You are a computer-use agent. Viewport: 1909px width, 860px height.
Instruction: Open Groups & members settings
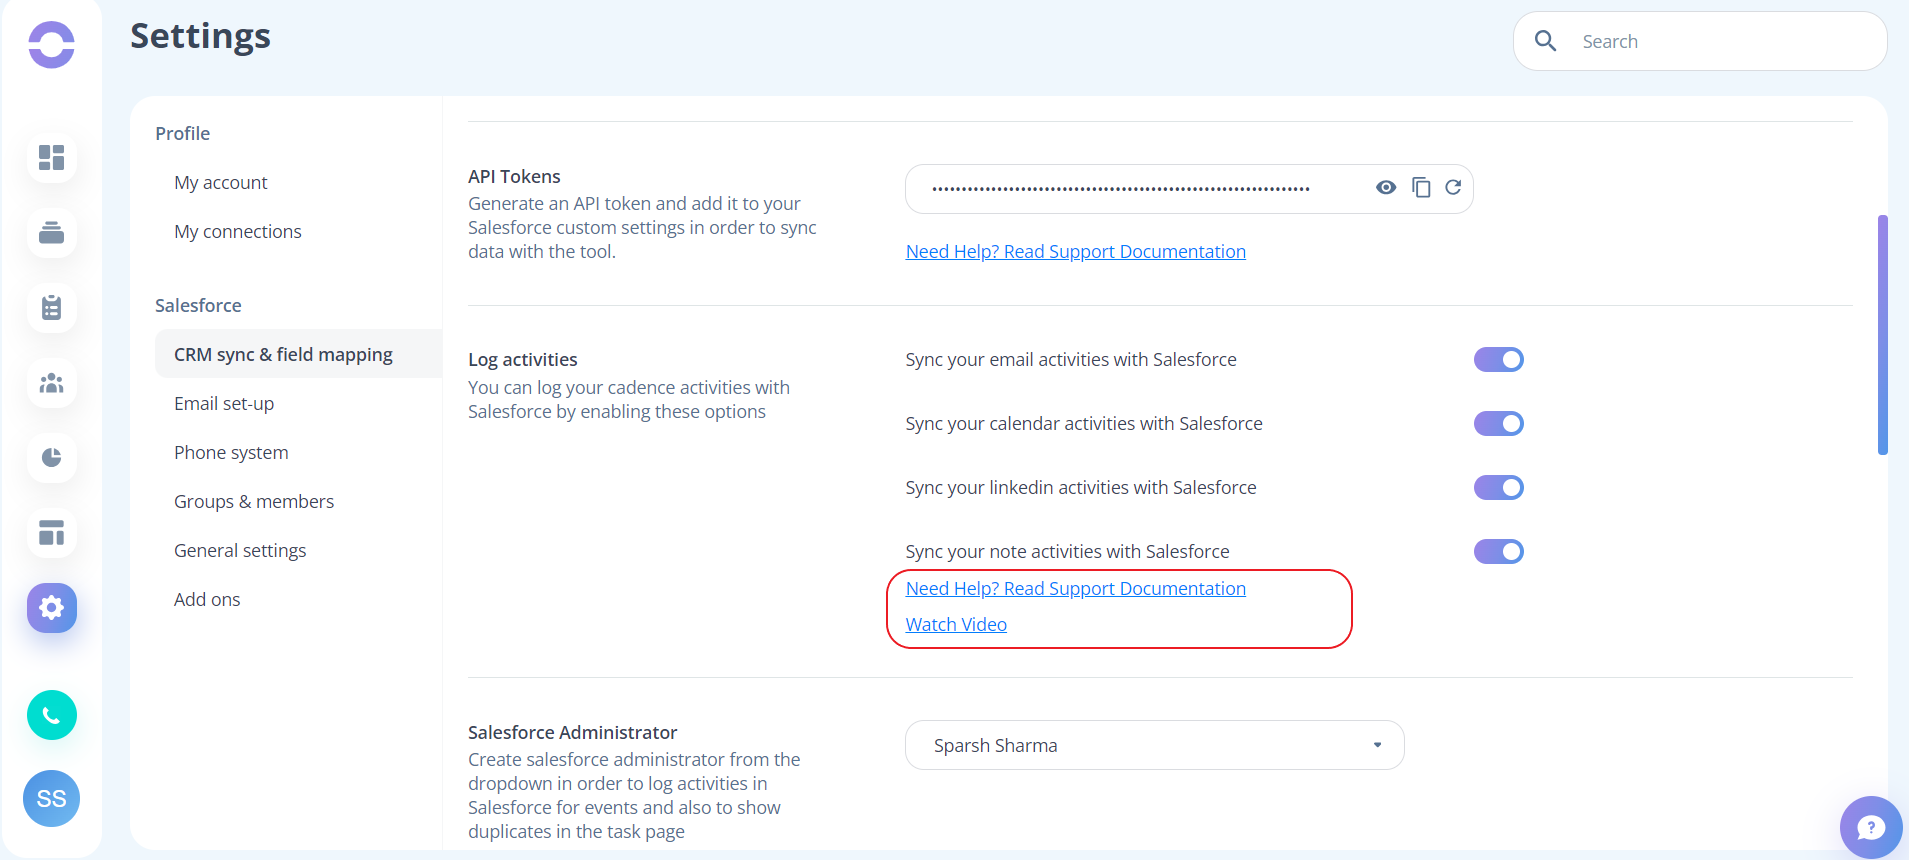point(254,501)
